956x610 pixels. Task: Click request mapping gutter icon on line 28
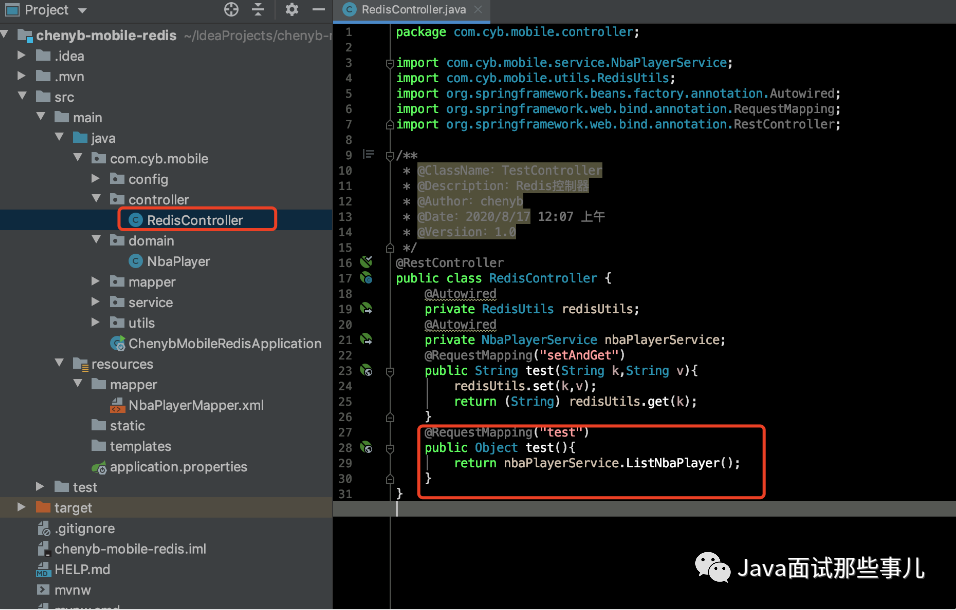pos(366,447)
